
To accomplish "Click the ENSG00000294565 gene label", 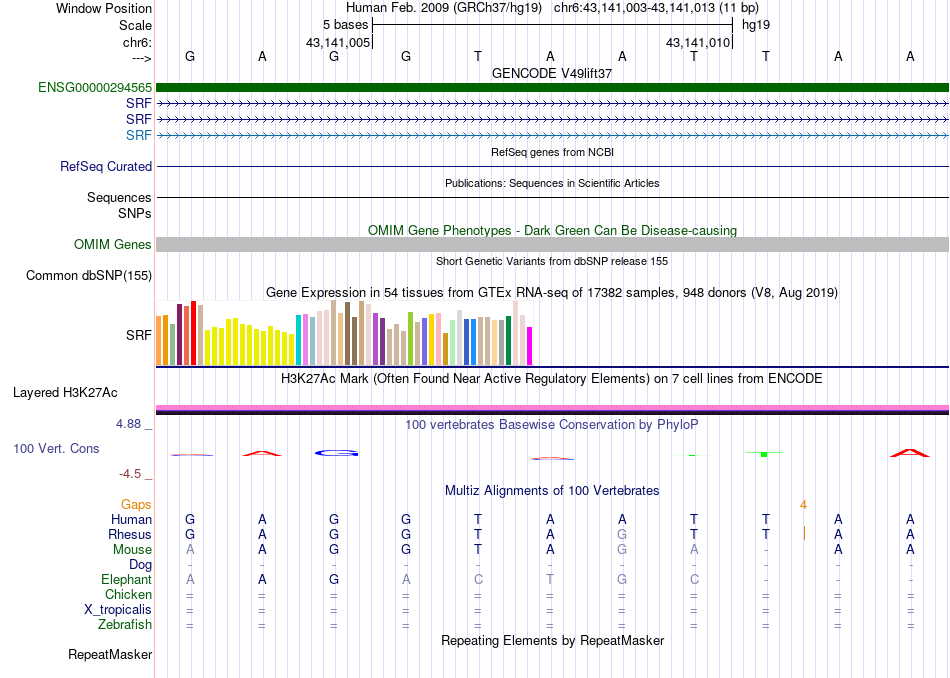I will 95,87.
